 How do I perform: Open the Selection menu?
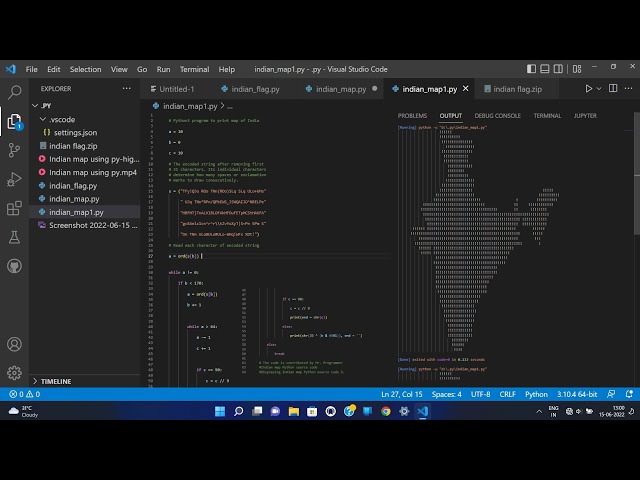click(85, 69)
